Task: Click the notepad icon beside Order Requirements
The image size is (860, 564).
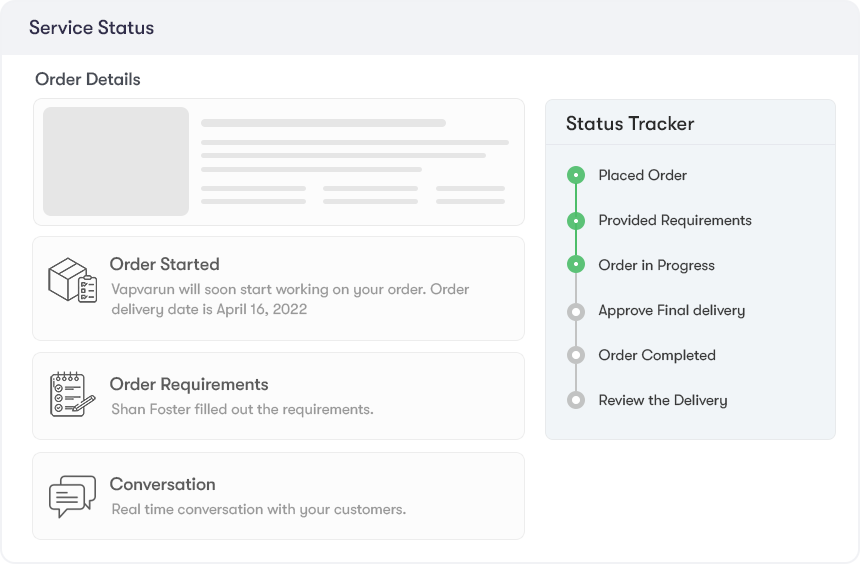Action: pyautogui.click(x=72, y=394)
